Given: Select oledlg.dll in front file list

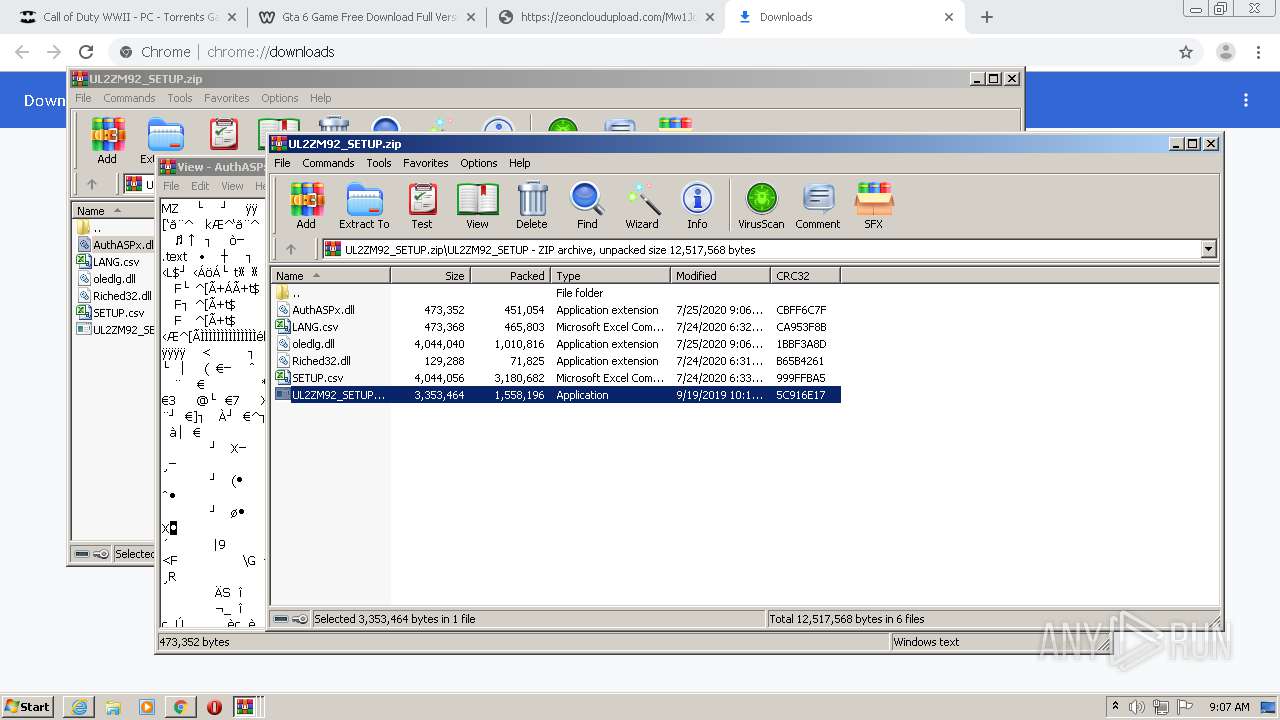Looking at the screenshot, I should [556, 344].
